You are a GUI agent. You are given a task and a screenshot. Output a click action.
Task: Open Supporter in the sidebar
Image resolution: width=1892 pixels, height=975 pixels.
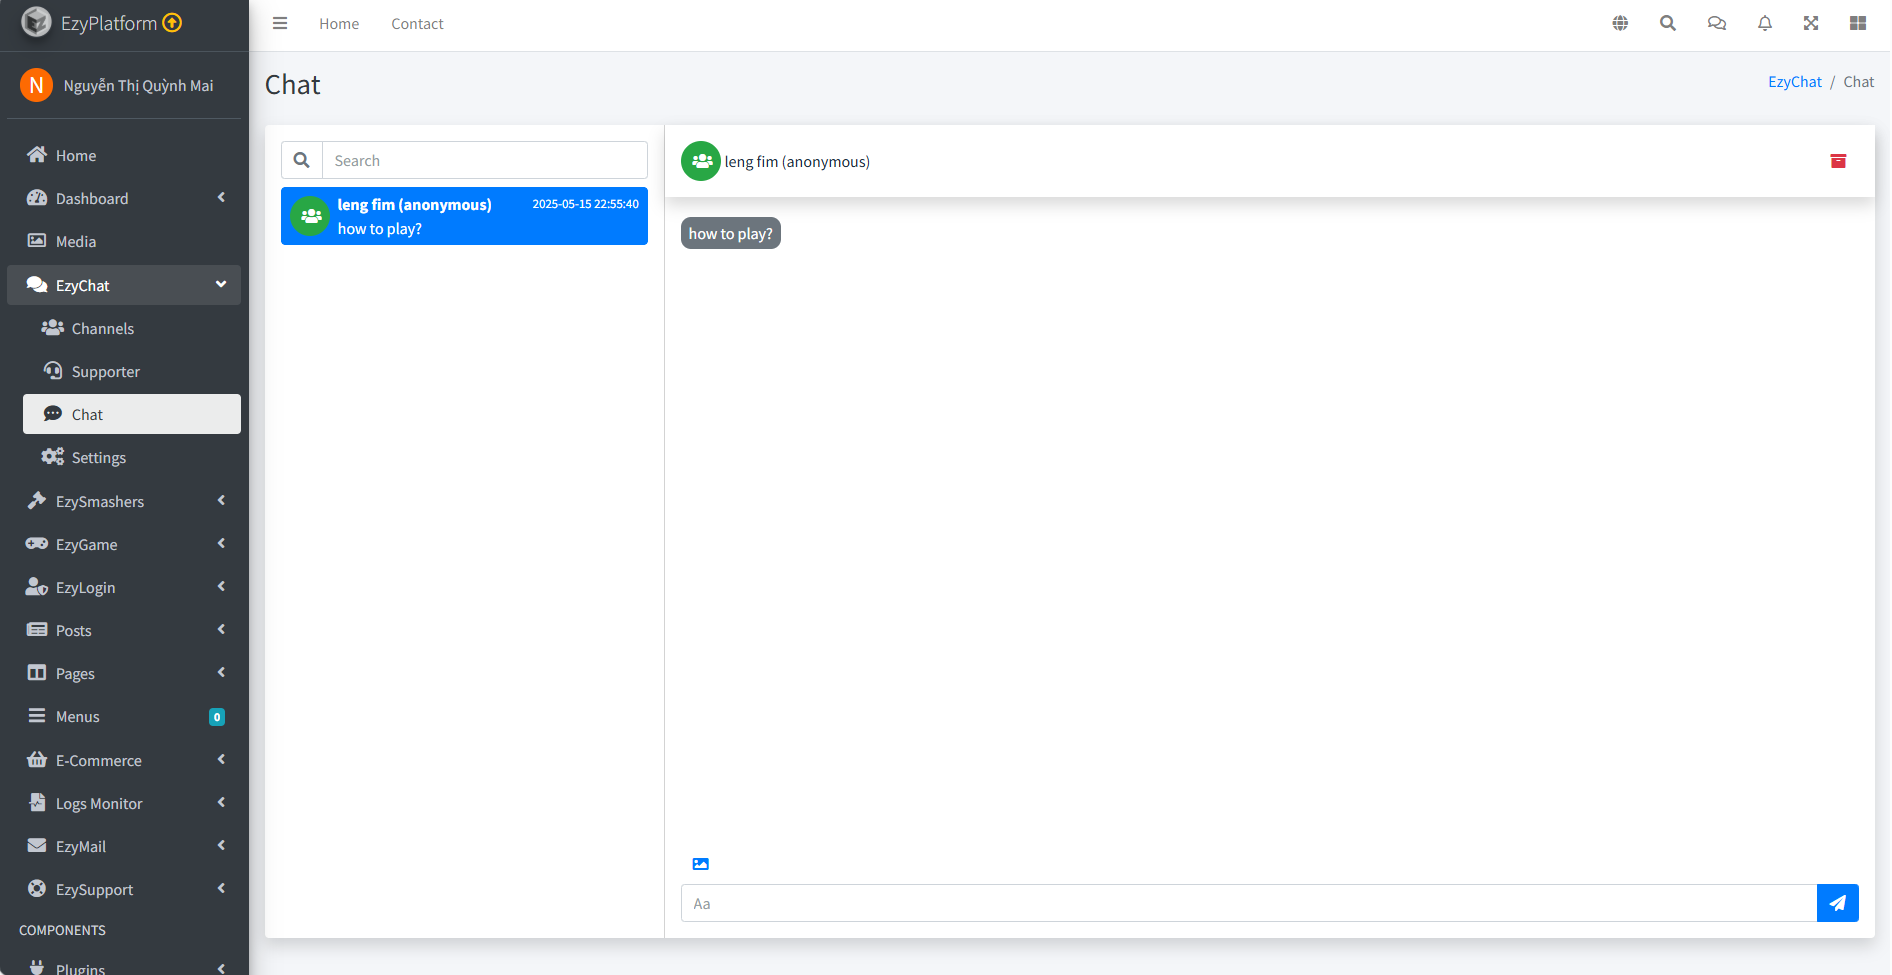pos(105,371)
